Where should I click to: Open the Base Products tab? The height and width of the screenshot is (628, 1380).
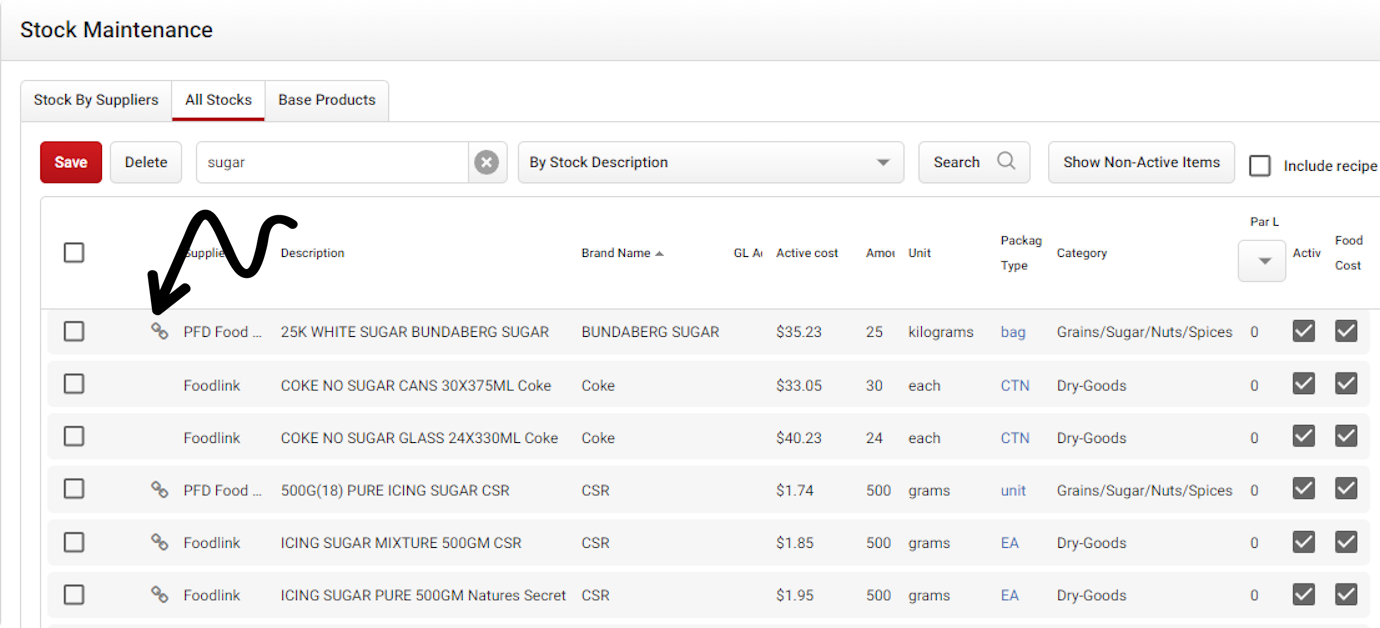point(327,100)
